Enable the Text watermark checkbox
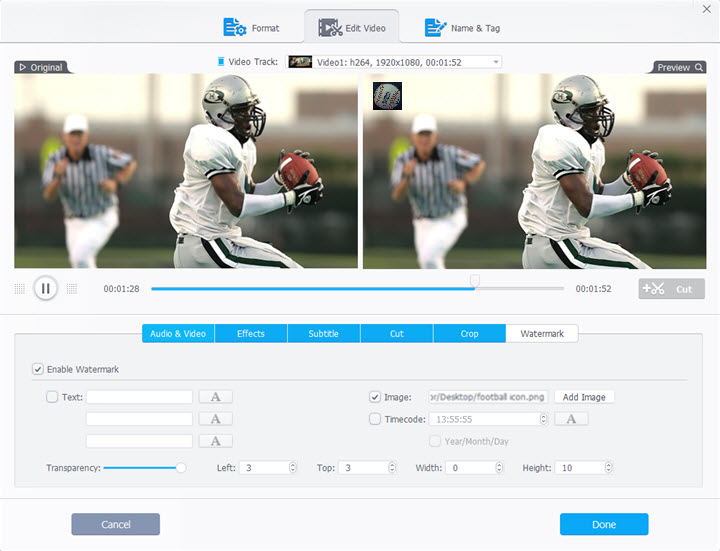The height and width of the screenshot is (551, 720). (x=52, y=397)
